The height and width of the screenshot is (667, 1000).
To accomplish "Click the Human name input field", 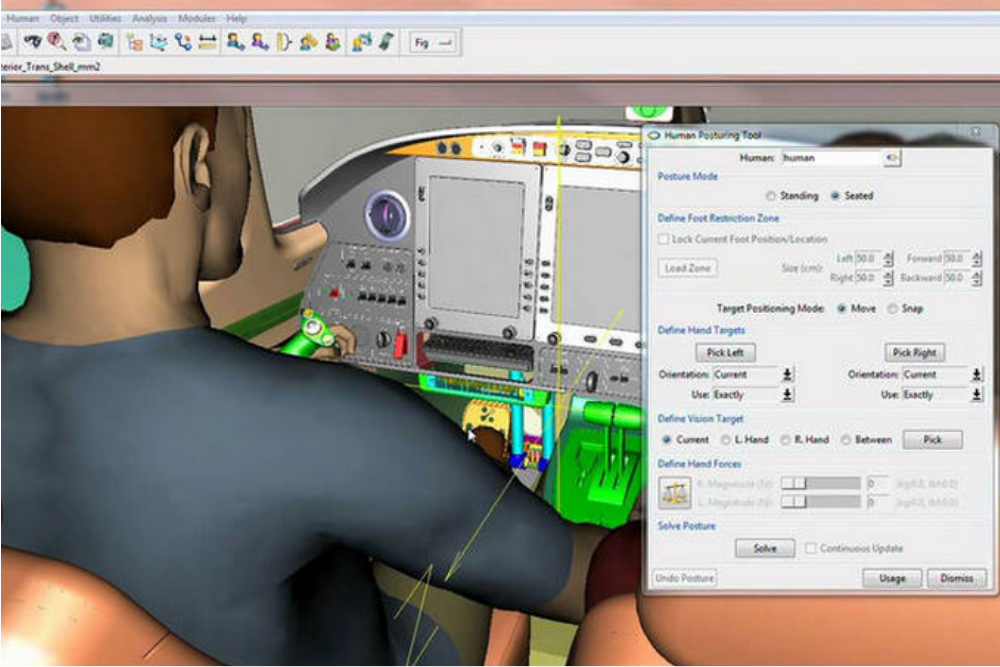I will coord(832,158).
